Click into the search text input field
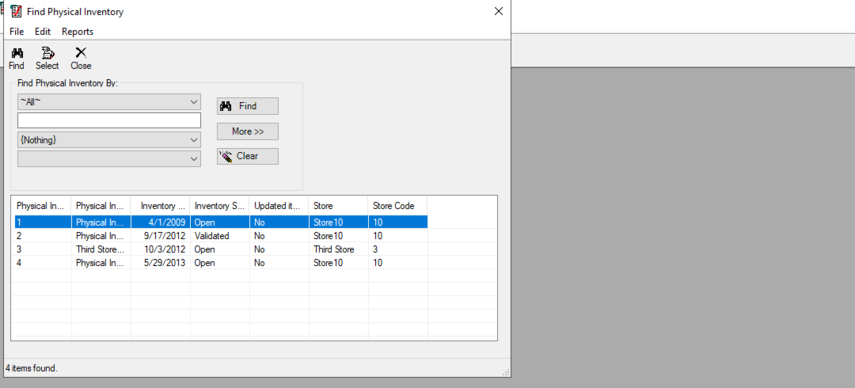 (x=109, y=120)
